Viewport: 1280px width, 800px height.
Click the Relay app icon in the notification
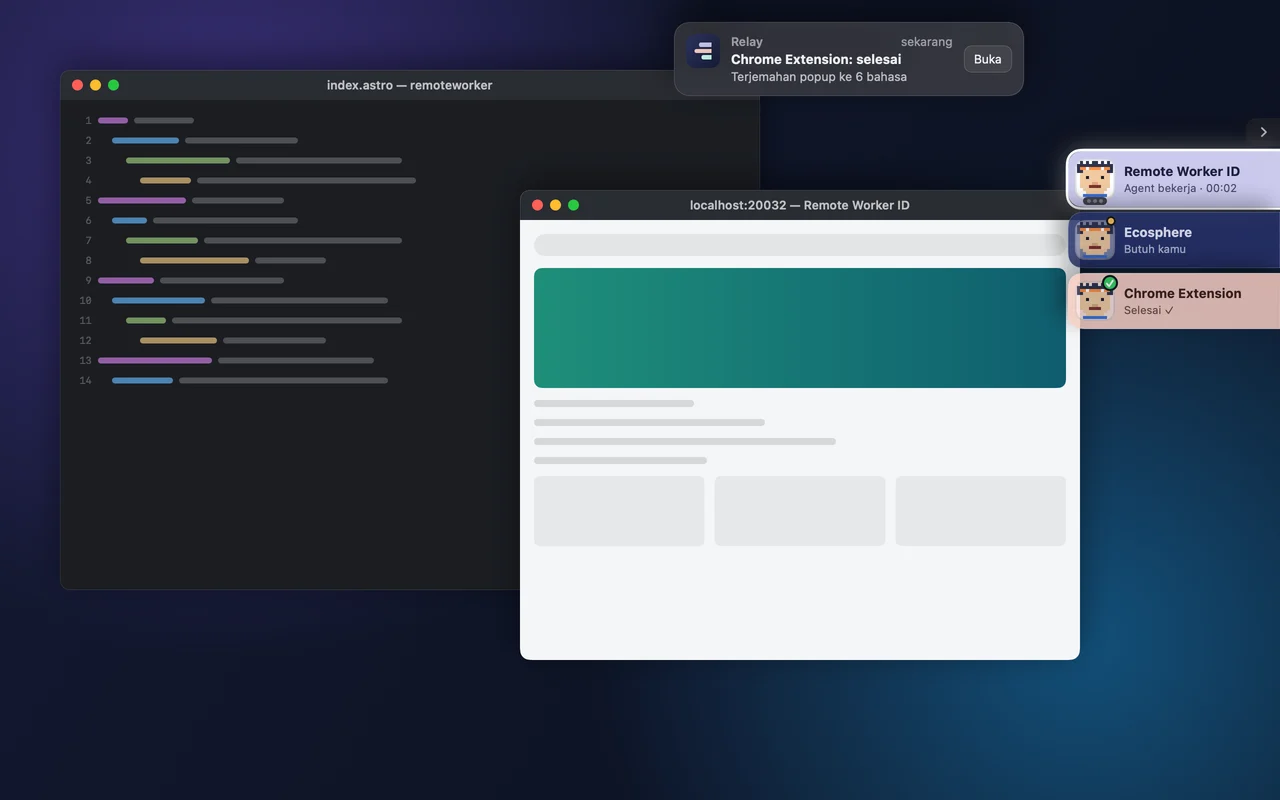coord(703,52)
